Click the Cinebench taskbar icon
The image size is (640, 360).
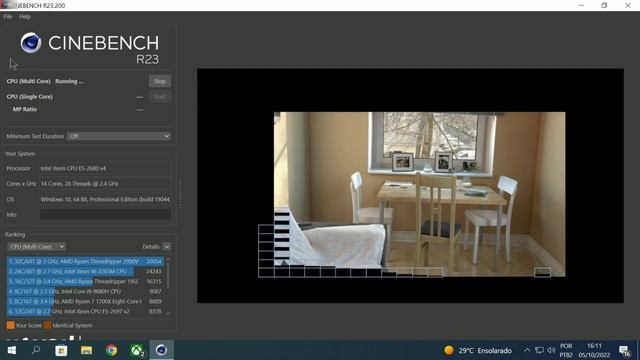[162, 350]
